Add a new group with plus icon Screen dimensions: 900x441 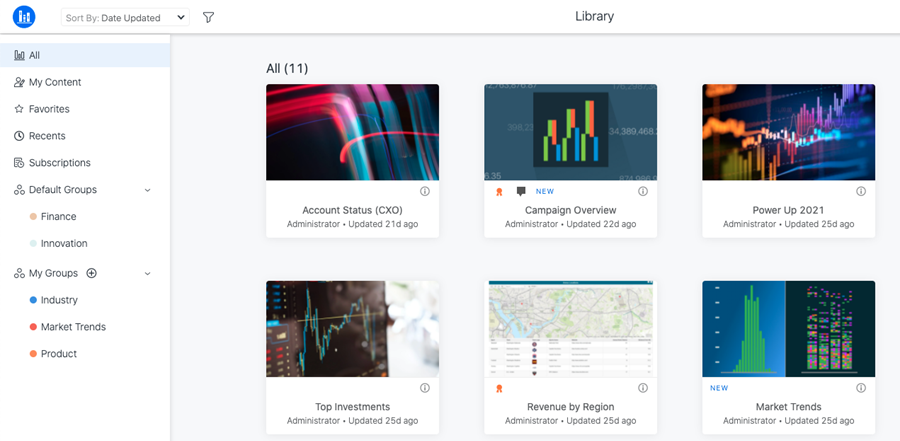pyautogui.click(x=91, y=273)
